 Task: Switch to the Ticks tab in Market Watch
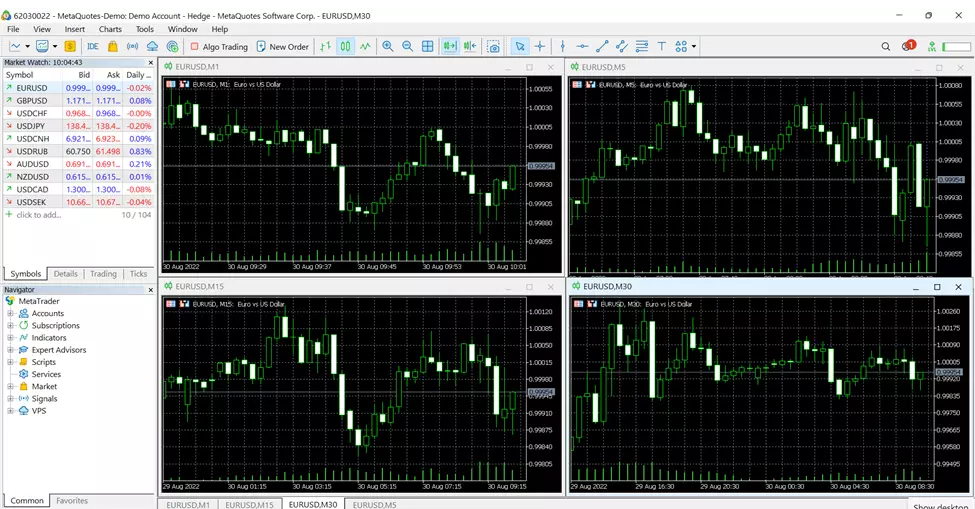tap(138, 273)
